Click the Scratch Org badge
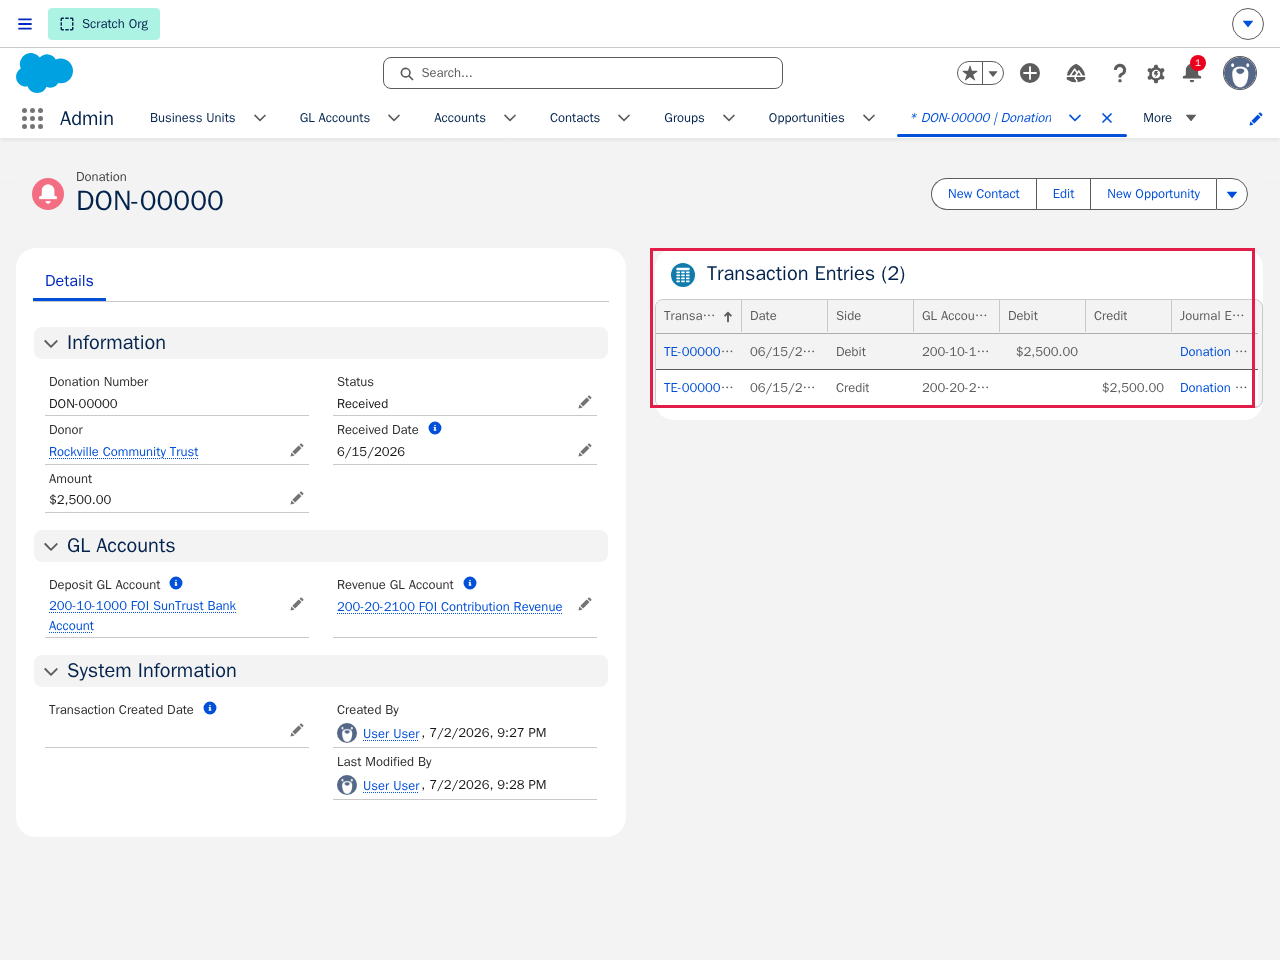1280x960 pixels. 104,24
